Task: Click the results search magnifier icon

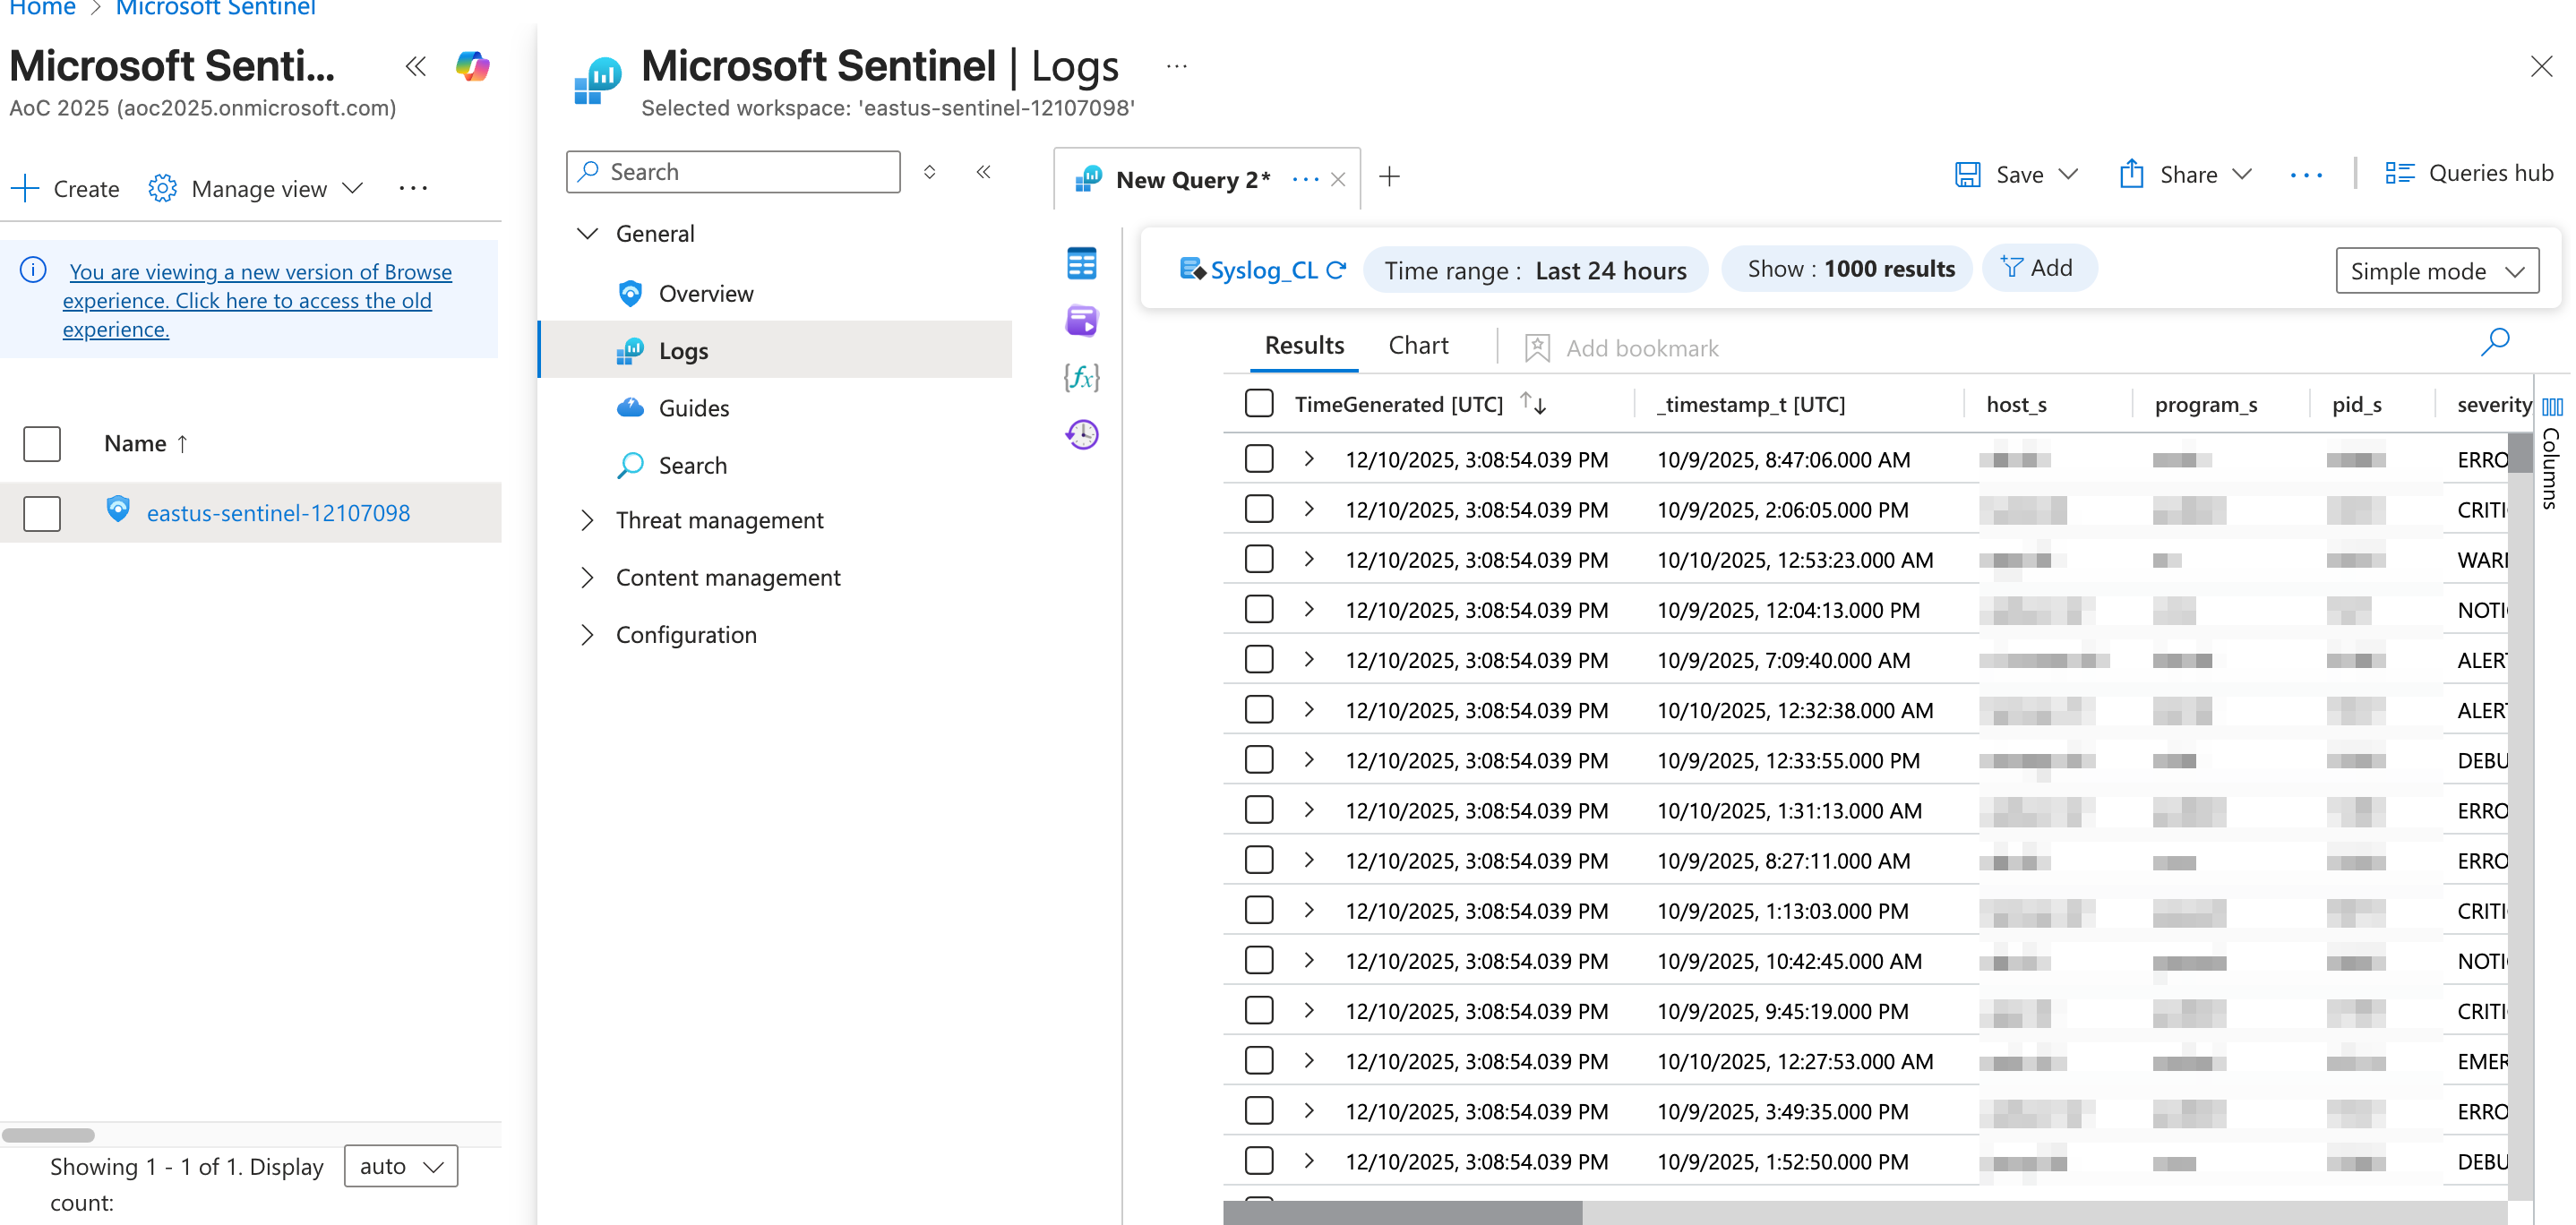Action: click(x=2494, y=343)
